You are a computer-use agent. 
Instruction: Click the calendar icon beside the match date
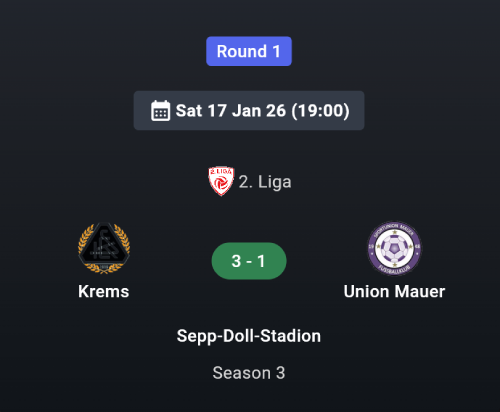point(160,111)
